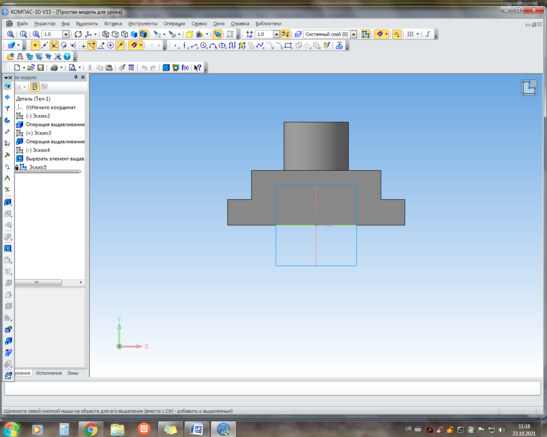
Task: Click the variables f(x) icon
Action: pyautogui.click(x=185, y=68)
